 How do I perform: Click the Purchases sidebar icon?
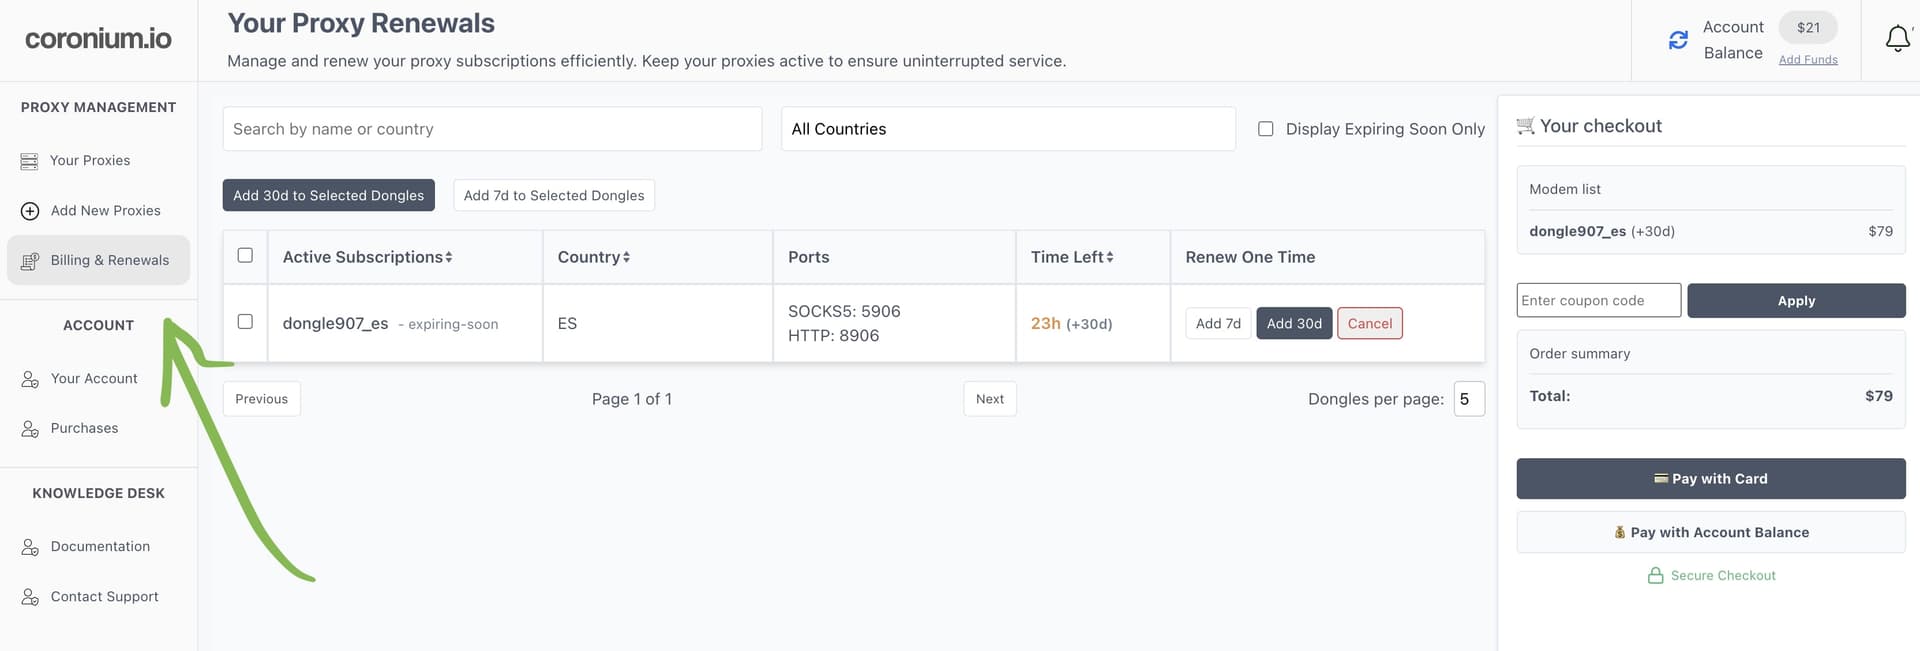tap(30, 429)
